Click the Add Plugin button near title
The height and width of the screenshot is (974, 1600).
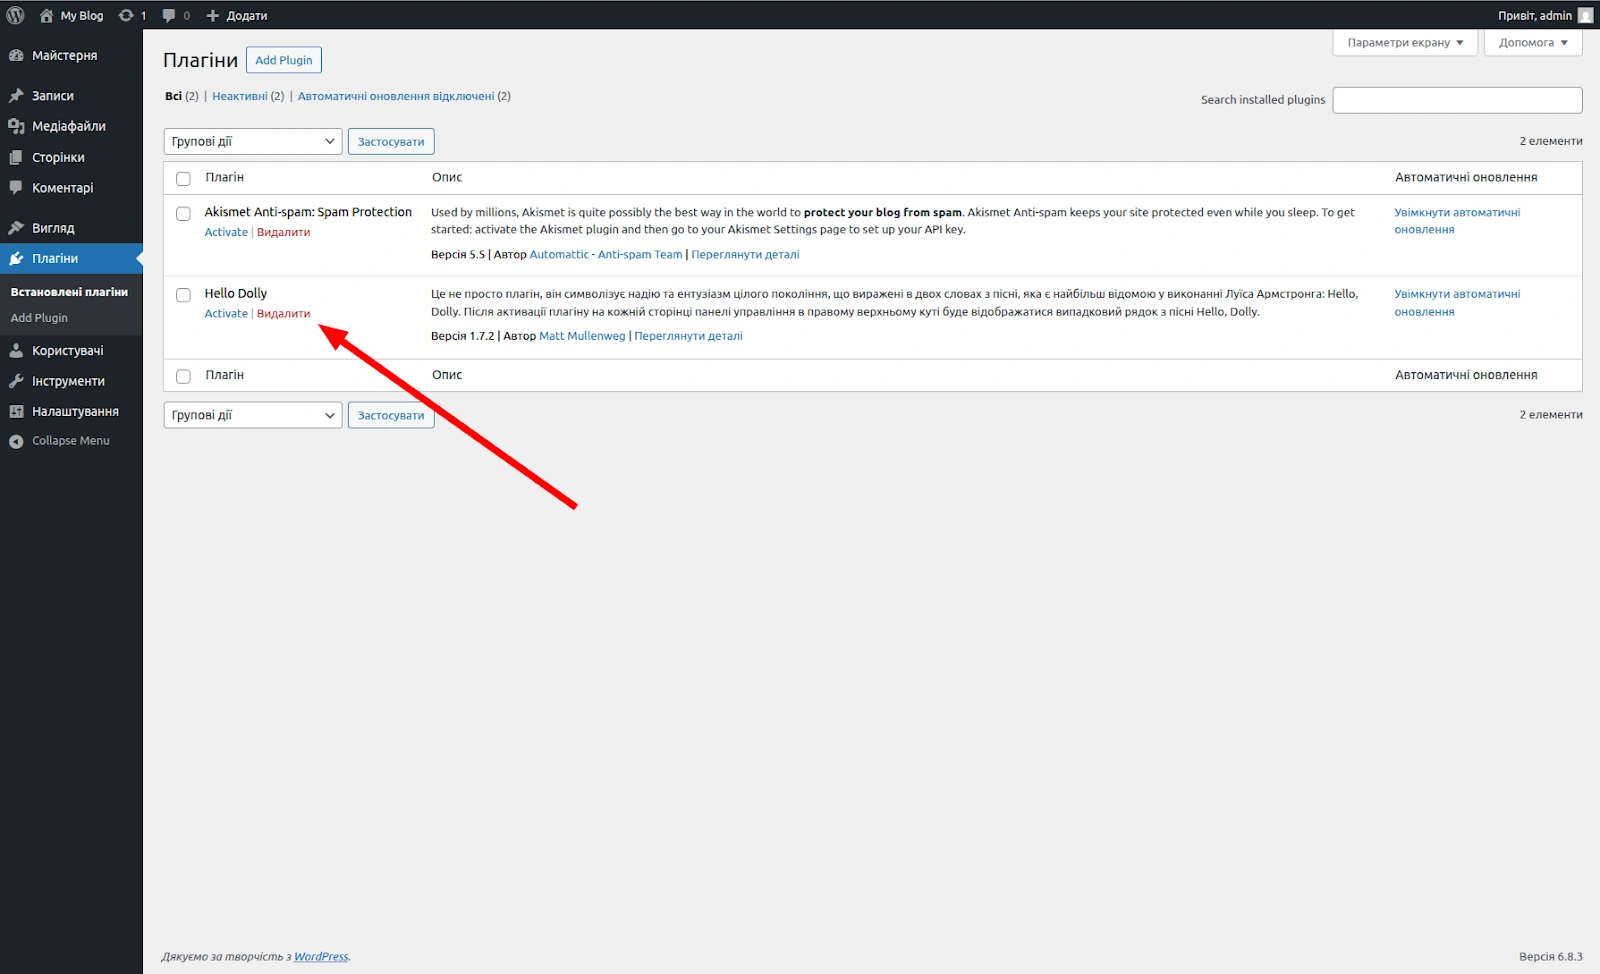point(283,60)
